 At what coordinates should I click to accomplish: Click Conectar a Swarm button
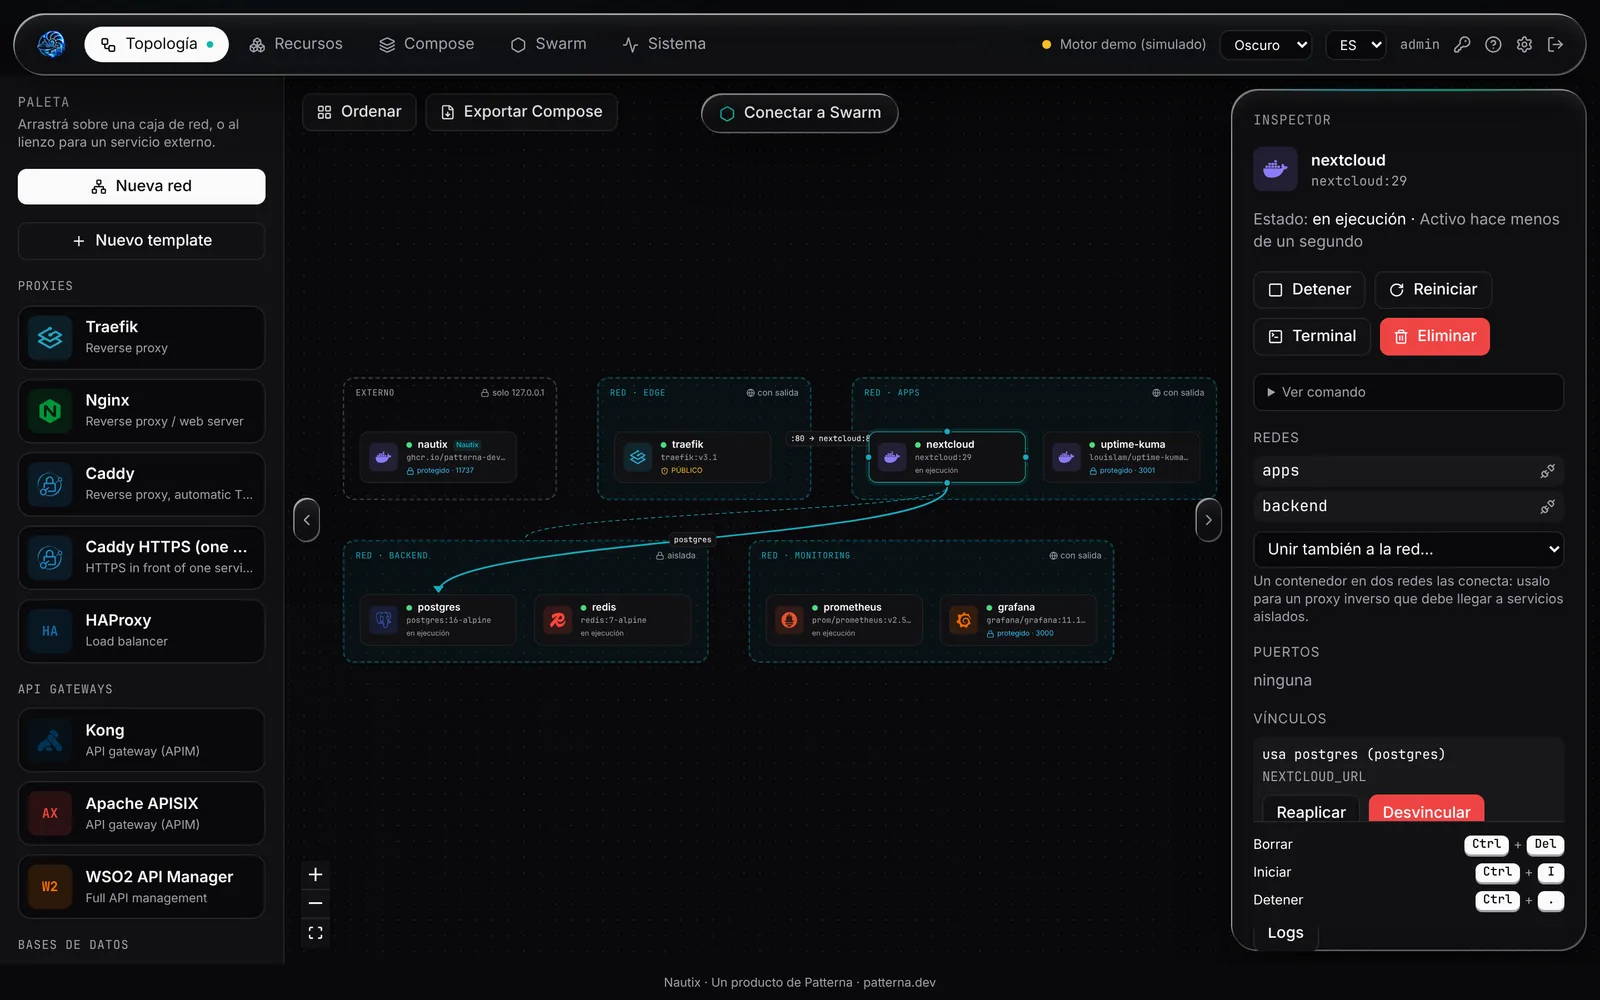point(800,113)
